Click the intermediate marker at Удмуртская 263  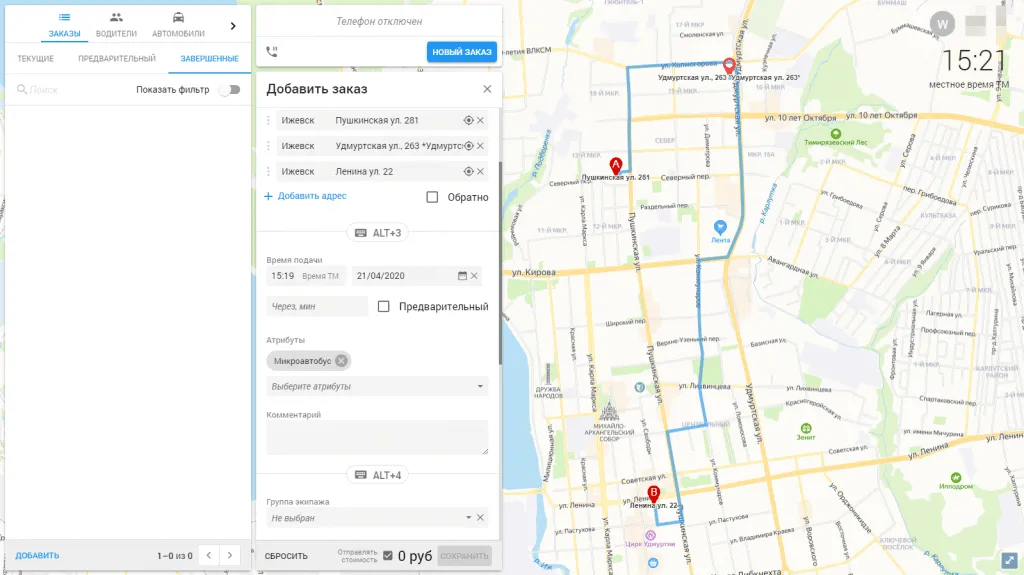729,65
